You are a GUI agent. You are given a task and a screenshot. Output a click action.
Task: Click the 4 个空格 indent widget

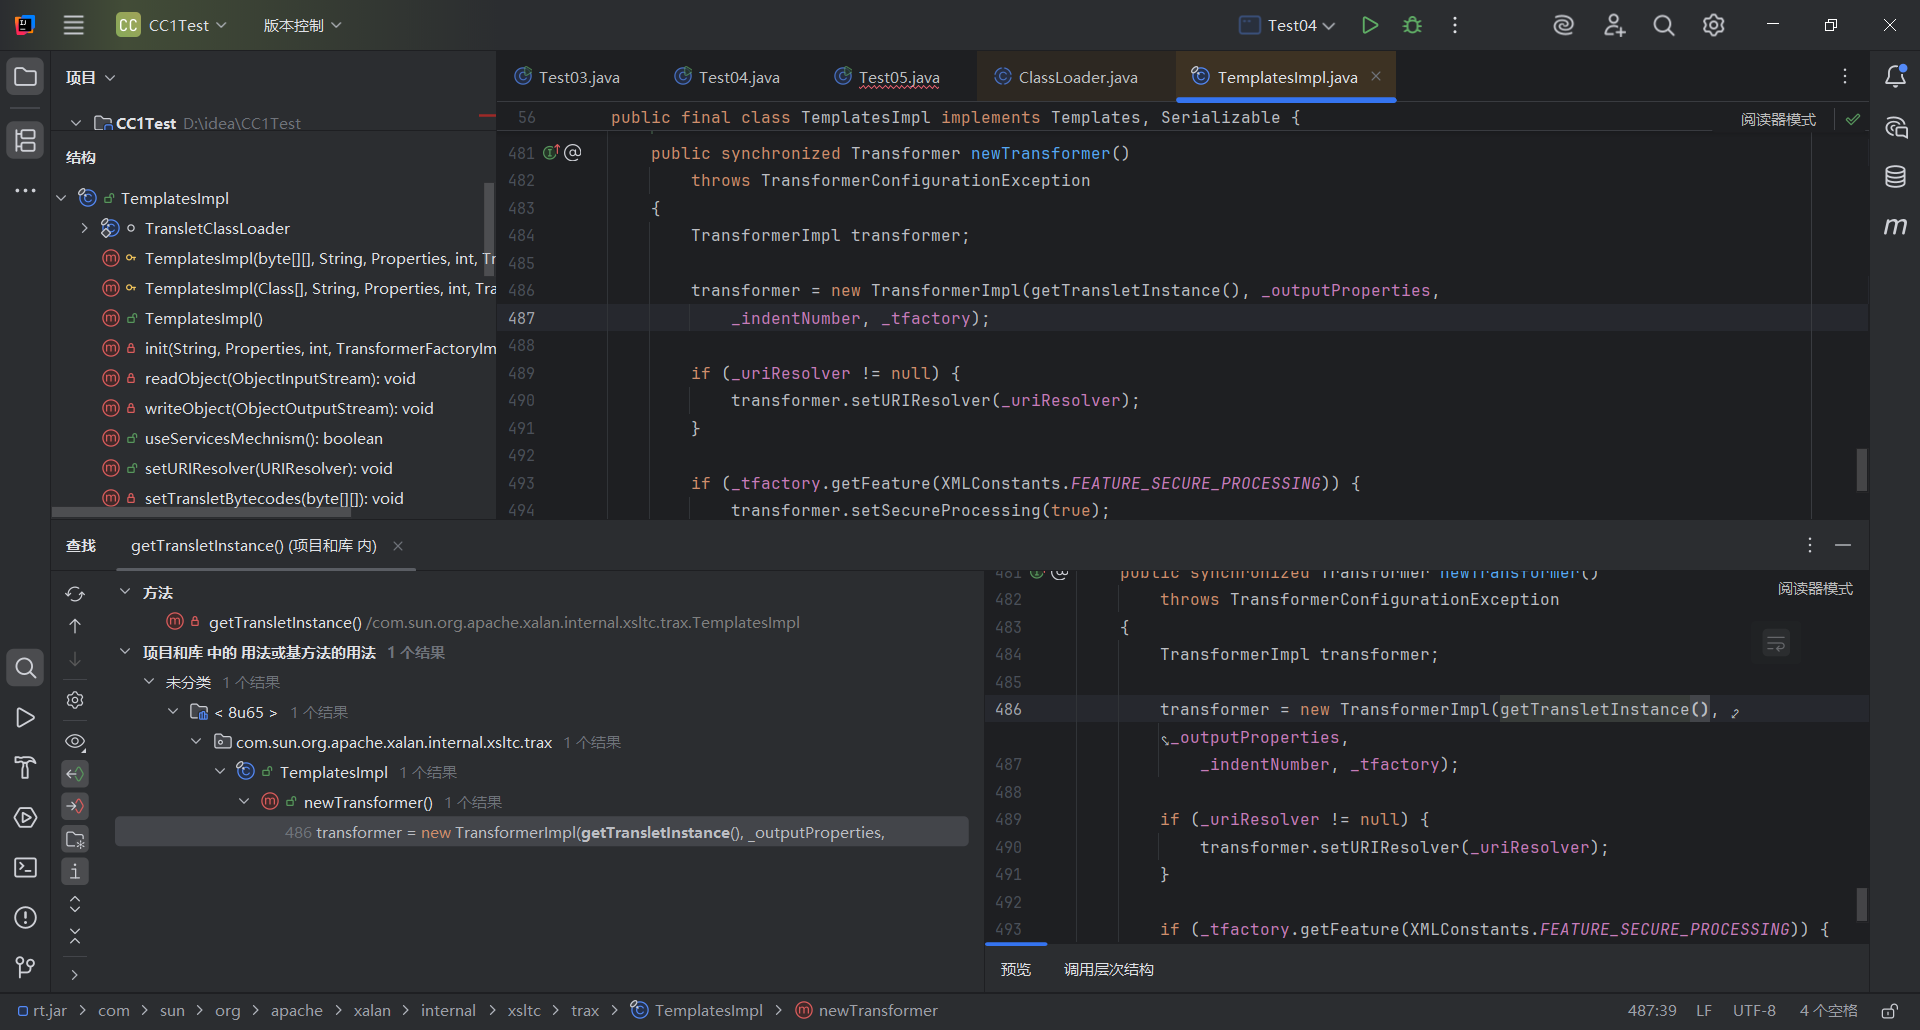(x=1829, y=1011)
